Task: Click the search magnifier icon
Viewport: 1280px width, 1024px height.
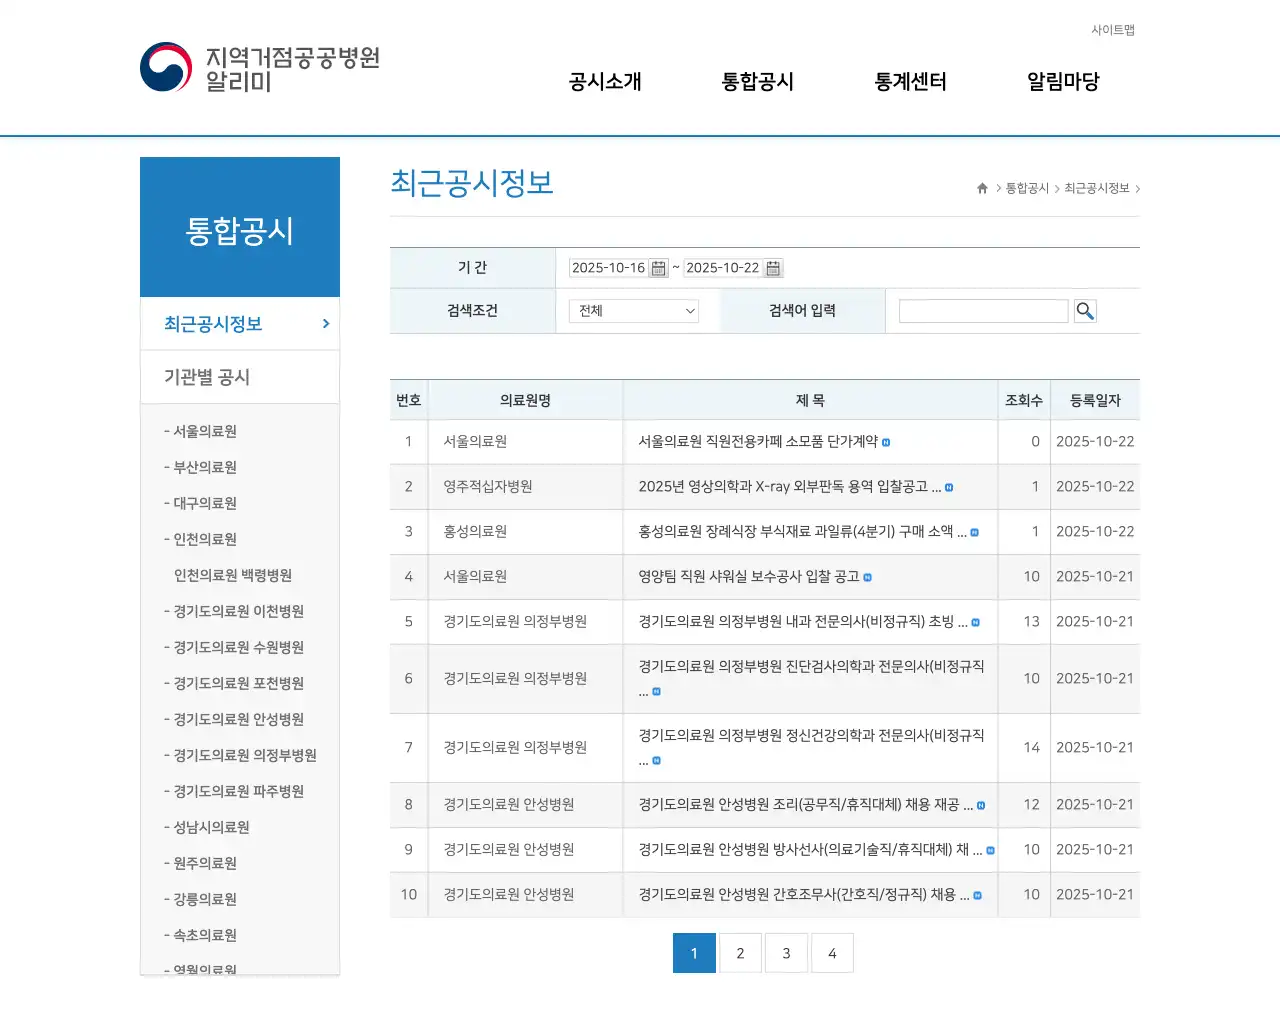Action: click(1085, 310)
